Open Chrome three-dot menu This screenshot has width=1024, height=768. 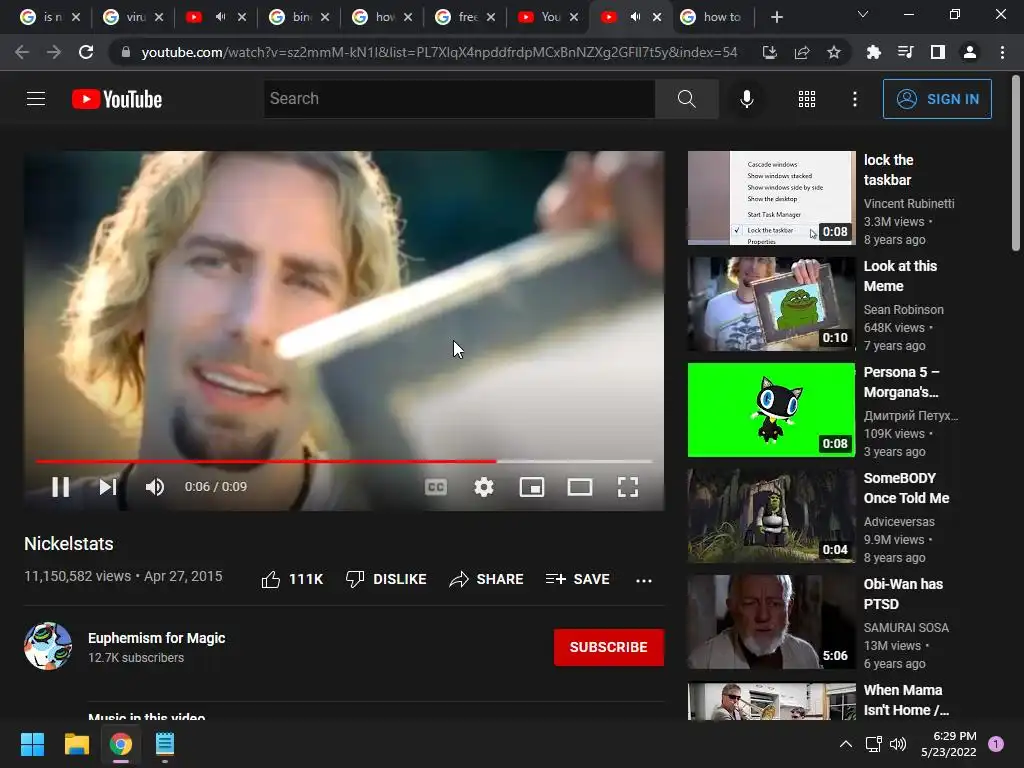tap(1002, 52)
